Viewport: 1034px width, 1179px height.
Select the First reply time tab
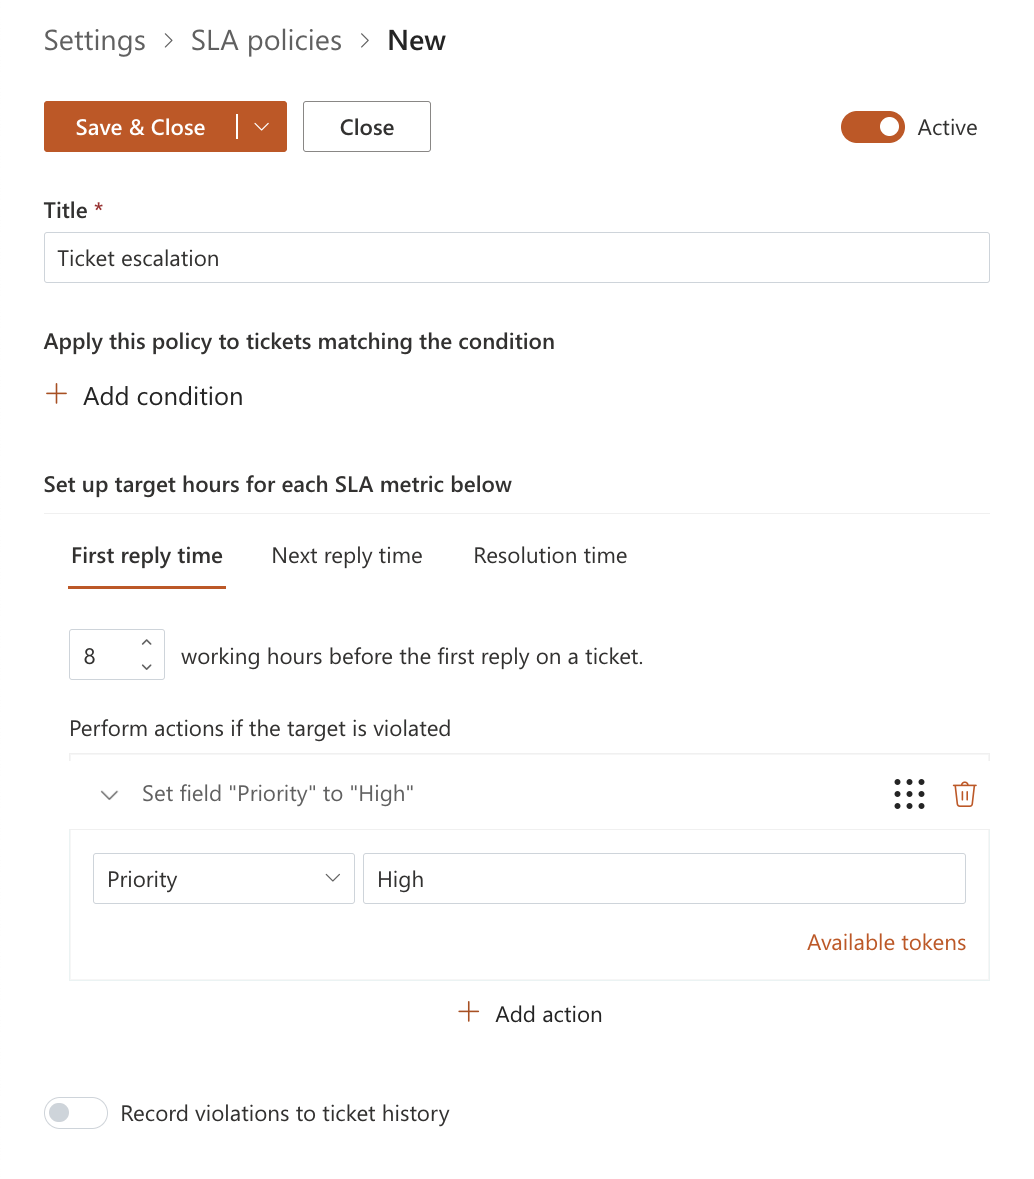(147, 556)
